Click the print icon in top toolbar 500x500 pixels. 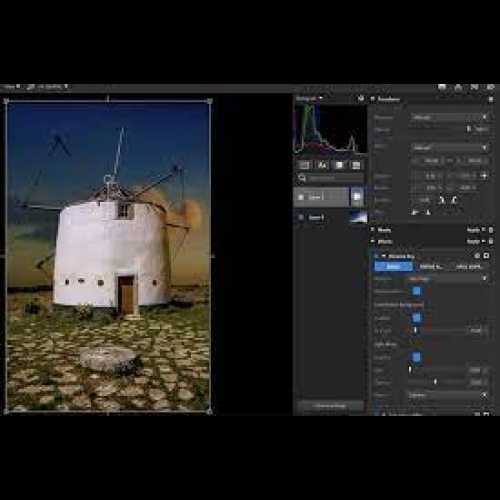click(458, 87)
